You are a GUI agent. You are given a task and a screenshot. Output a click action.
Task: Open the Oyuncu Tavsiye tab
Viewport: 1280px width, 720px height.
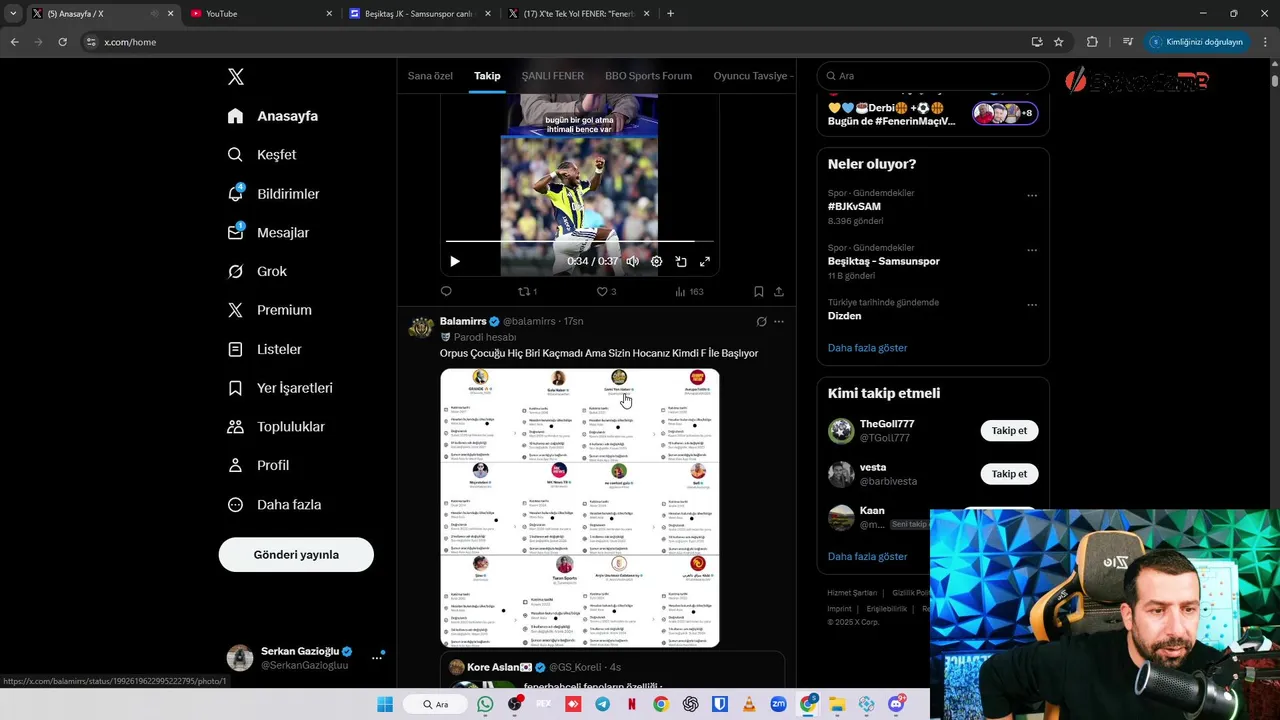(753, 76)
